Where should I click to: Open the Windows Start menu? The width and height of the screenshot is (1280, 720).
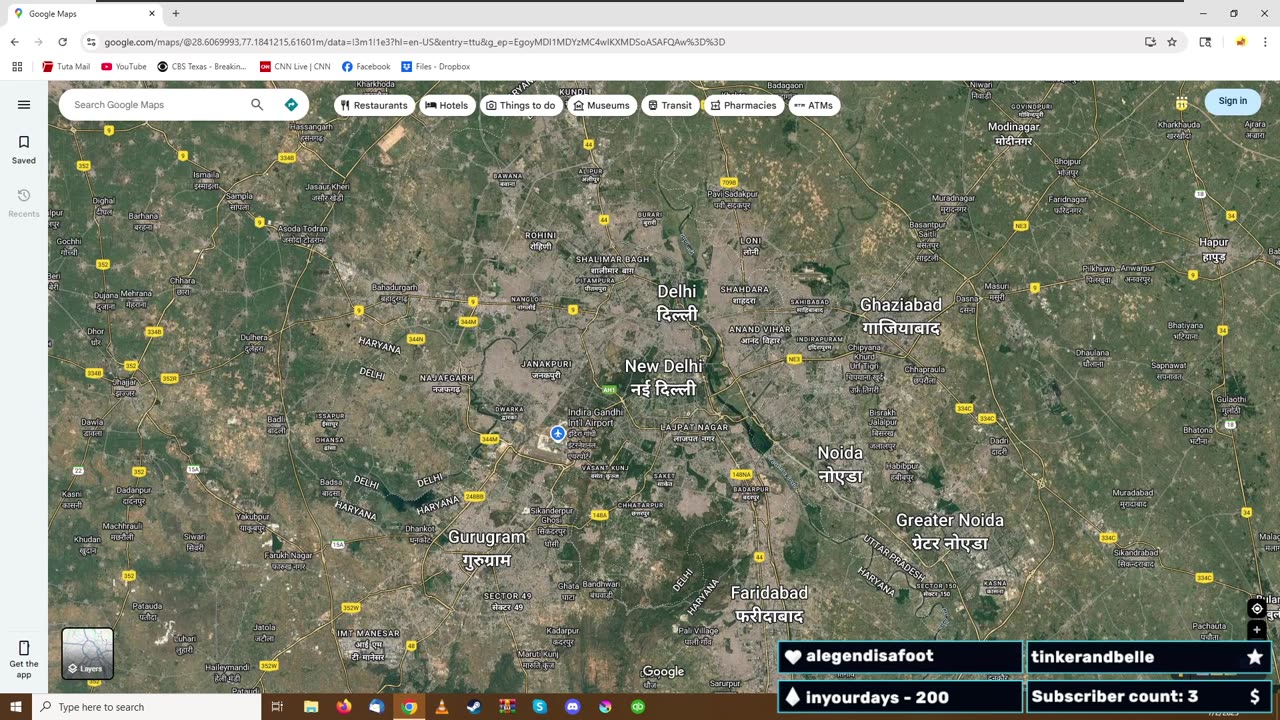(x=16, y=707)
